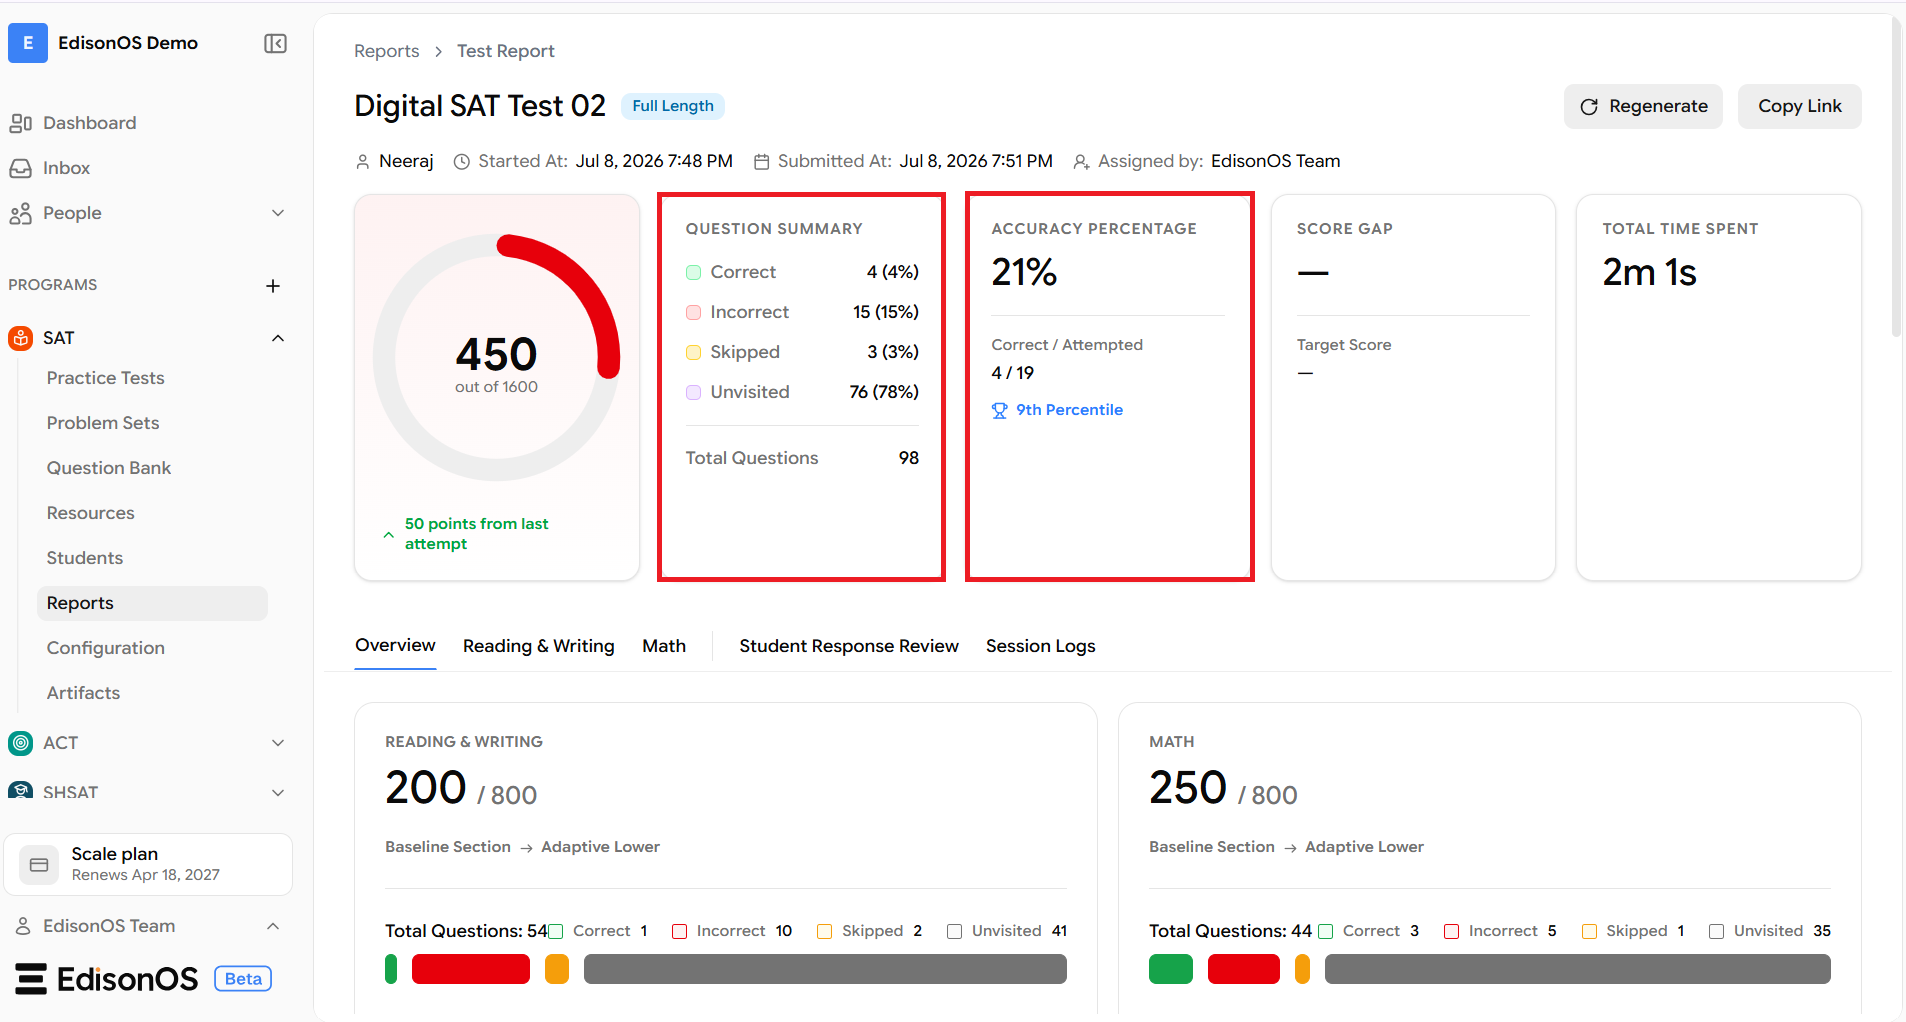1906x1022 pixels.
Task: Toggle the Unvisited legend box in Math section
Action: click(1717, 931)
